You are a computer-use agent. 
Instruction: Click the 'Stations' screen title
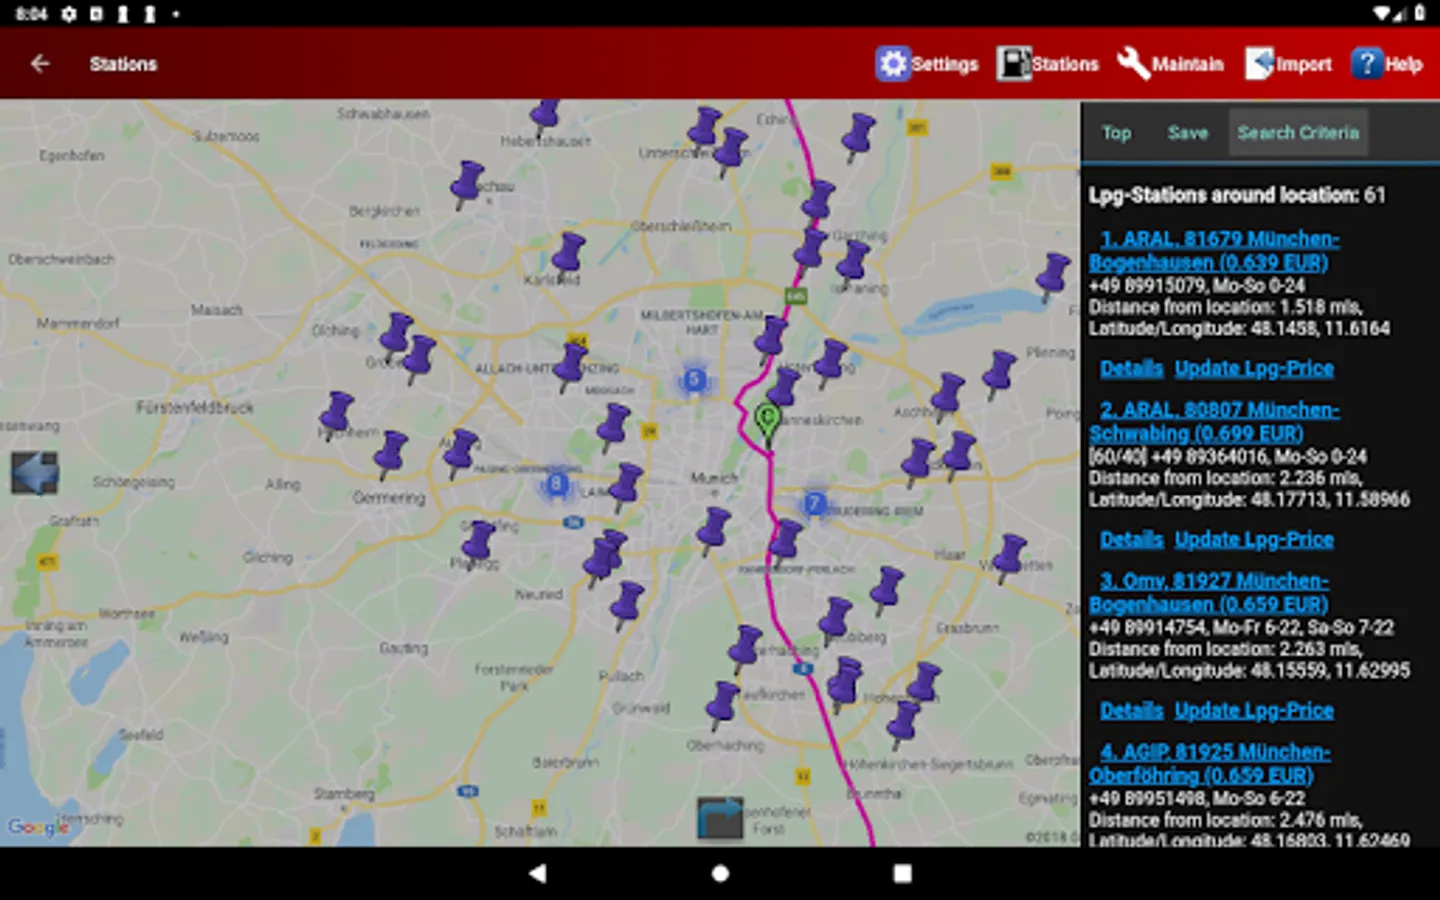(123, 64)
